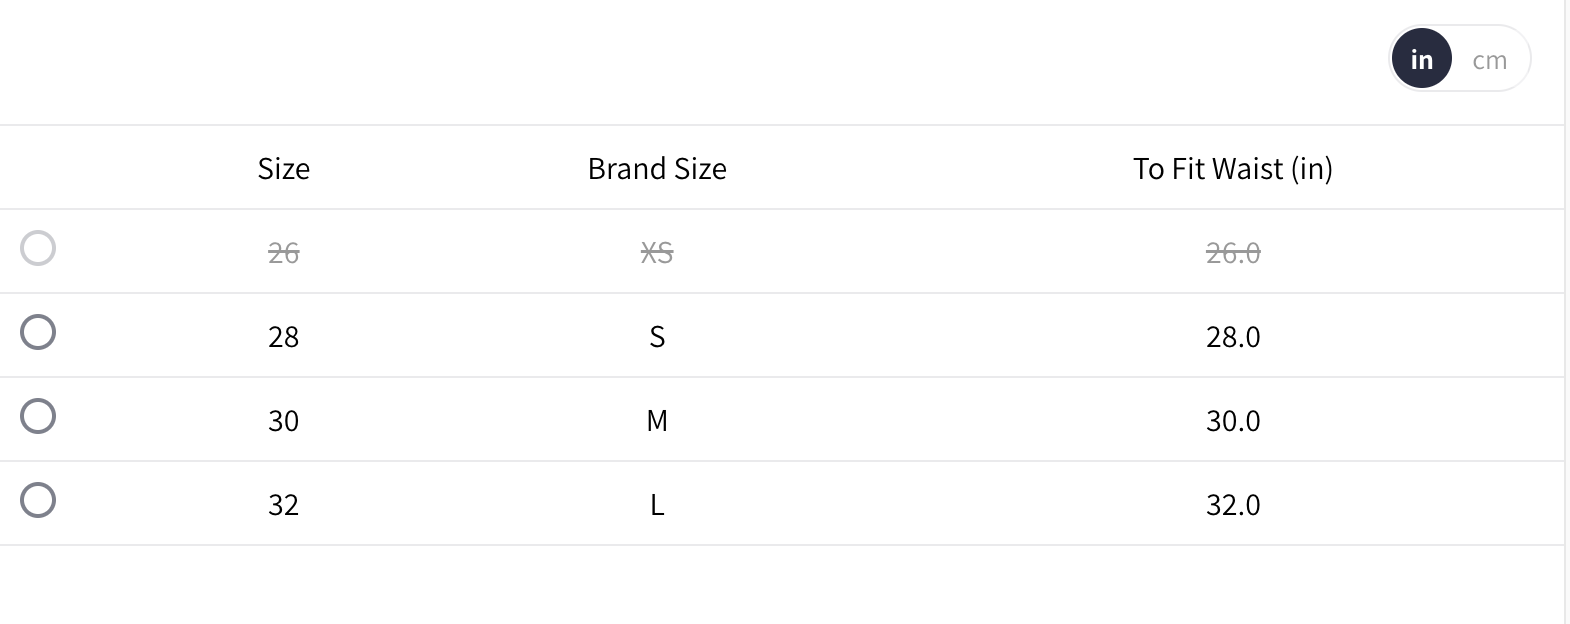Click the To Fit Waist (in) header
Image resolution: width=1570 pixels, height=624 pixels.
click(x=1232, y=168)
